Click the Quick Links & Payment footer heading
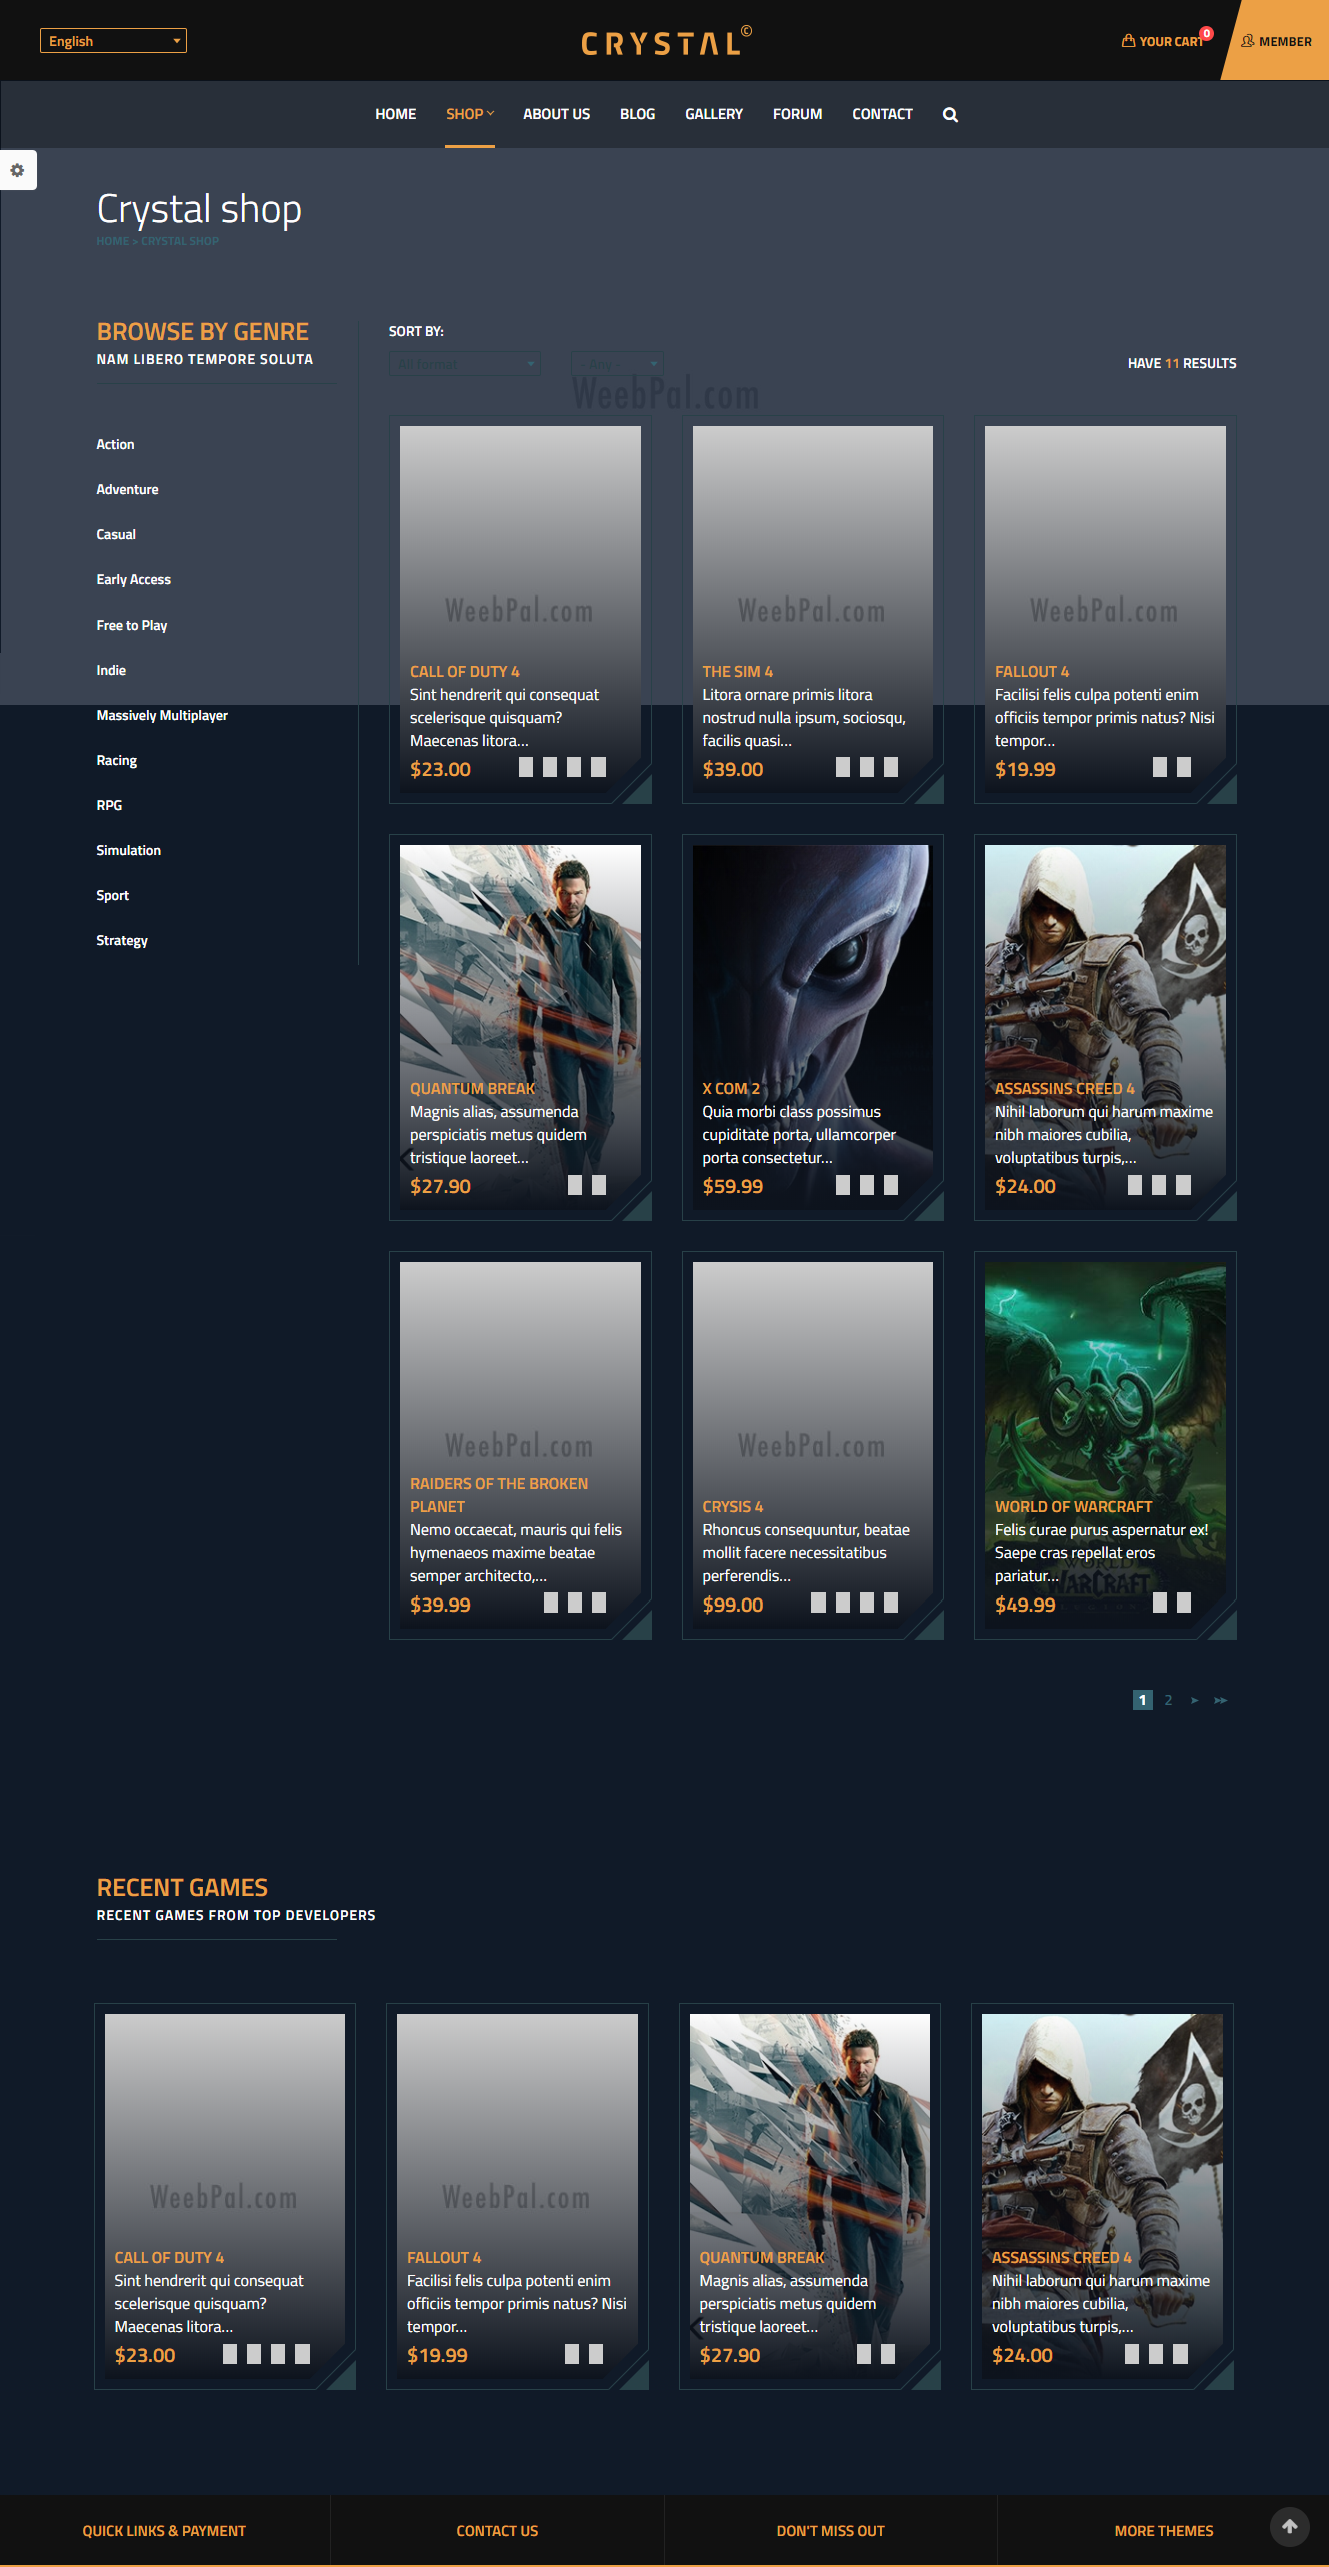This screenshot has height=2567, width=1329. (164, 2531)
